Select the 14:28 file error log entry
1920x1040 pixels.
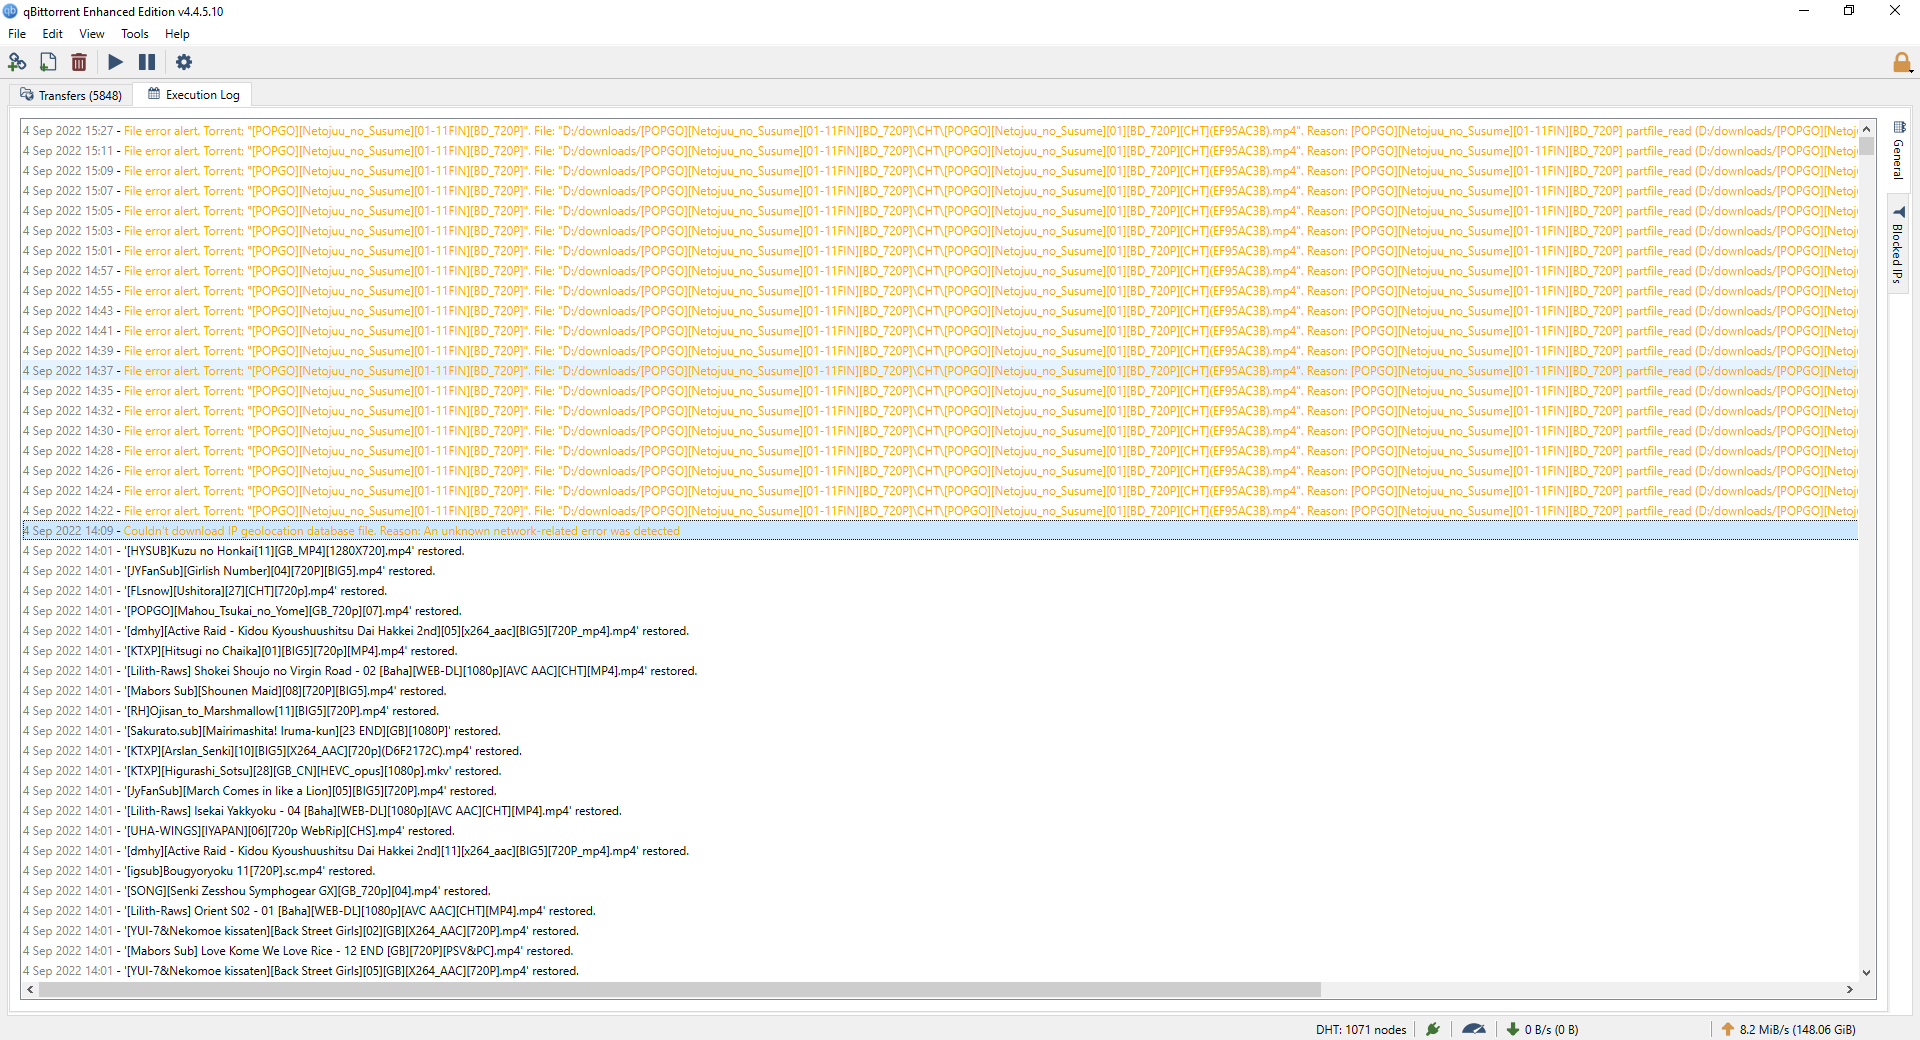coord(940,451)
